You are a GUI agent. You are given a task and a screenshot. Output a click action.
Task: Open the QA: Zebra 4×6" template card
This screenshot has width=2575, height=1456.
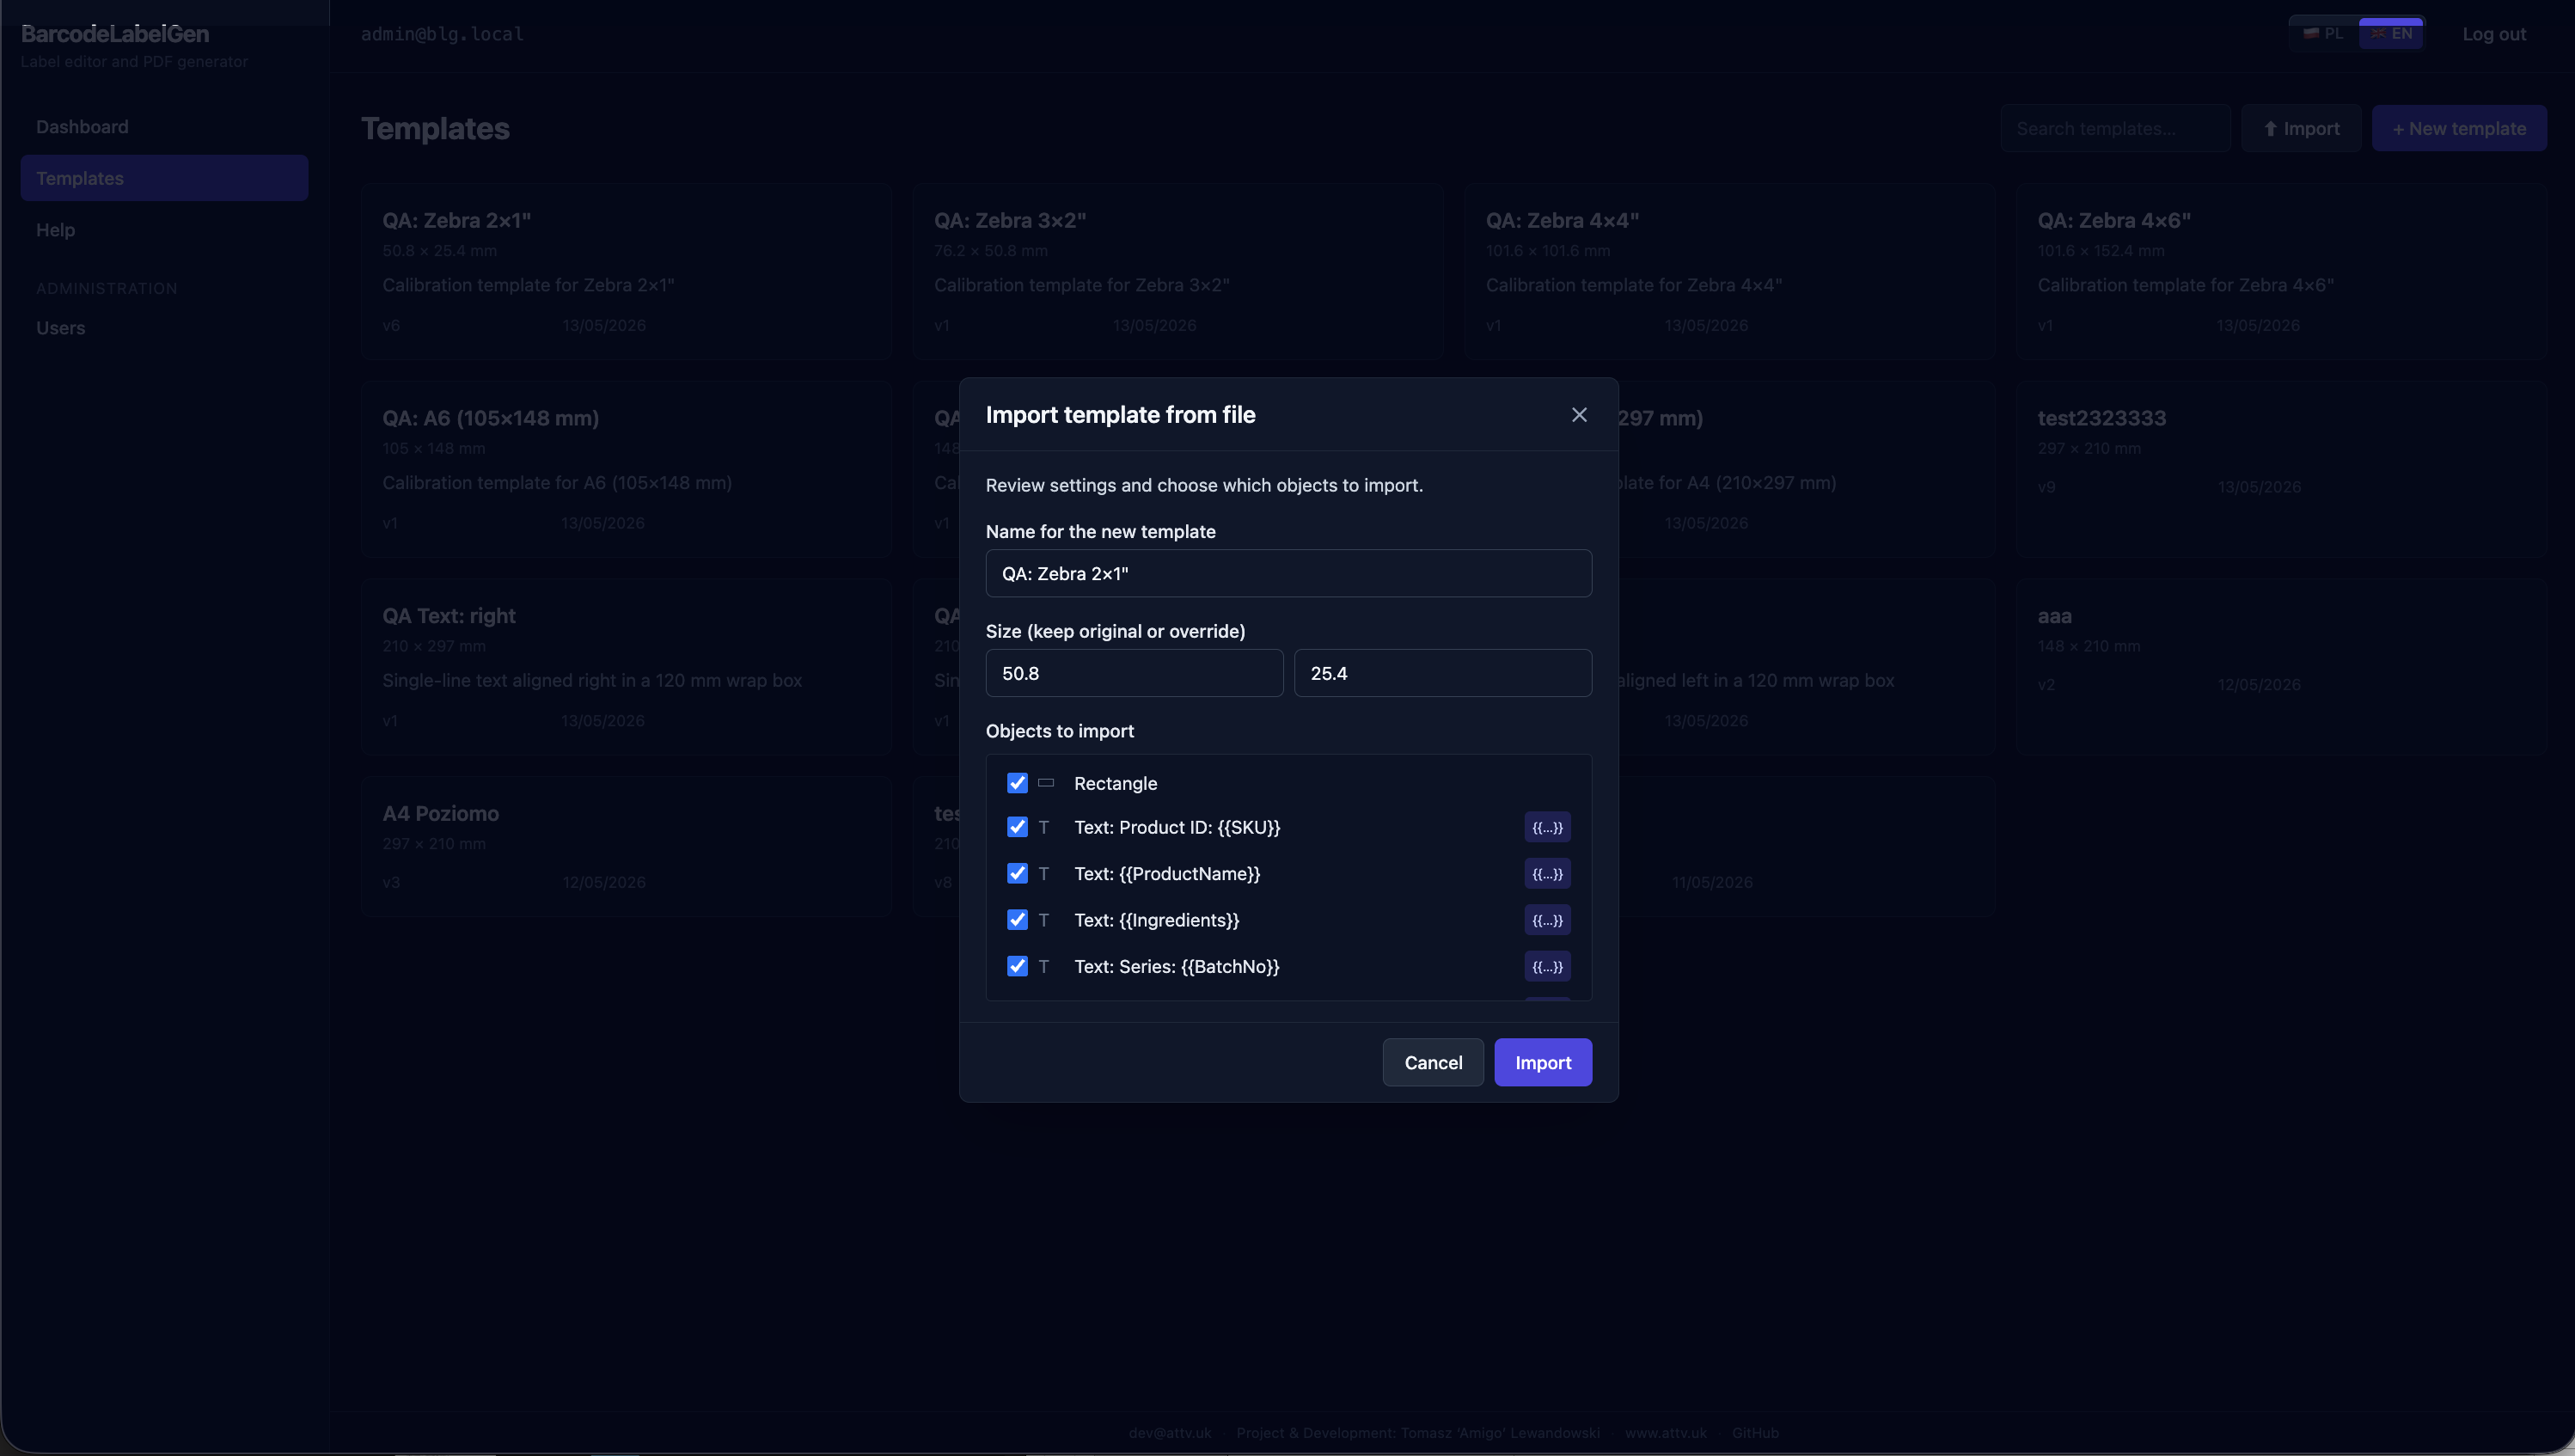tap(2282, 271)
